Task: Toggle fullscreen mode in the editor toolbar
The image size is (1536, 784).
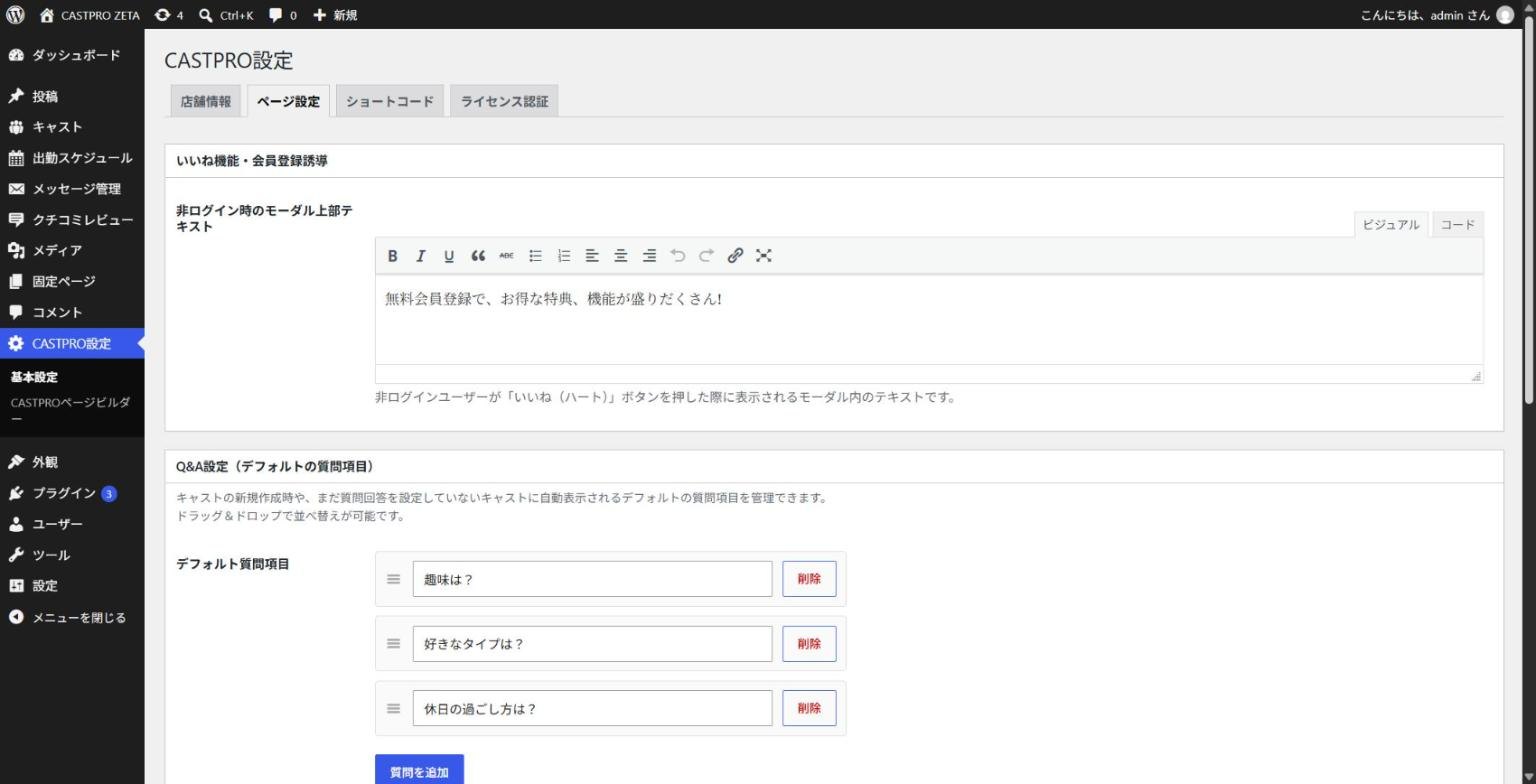Action: pos(764,256)
